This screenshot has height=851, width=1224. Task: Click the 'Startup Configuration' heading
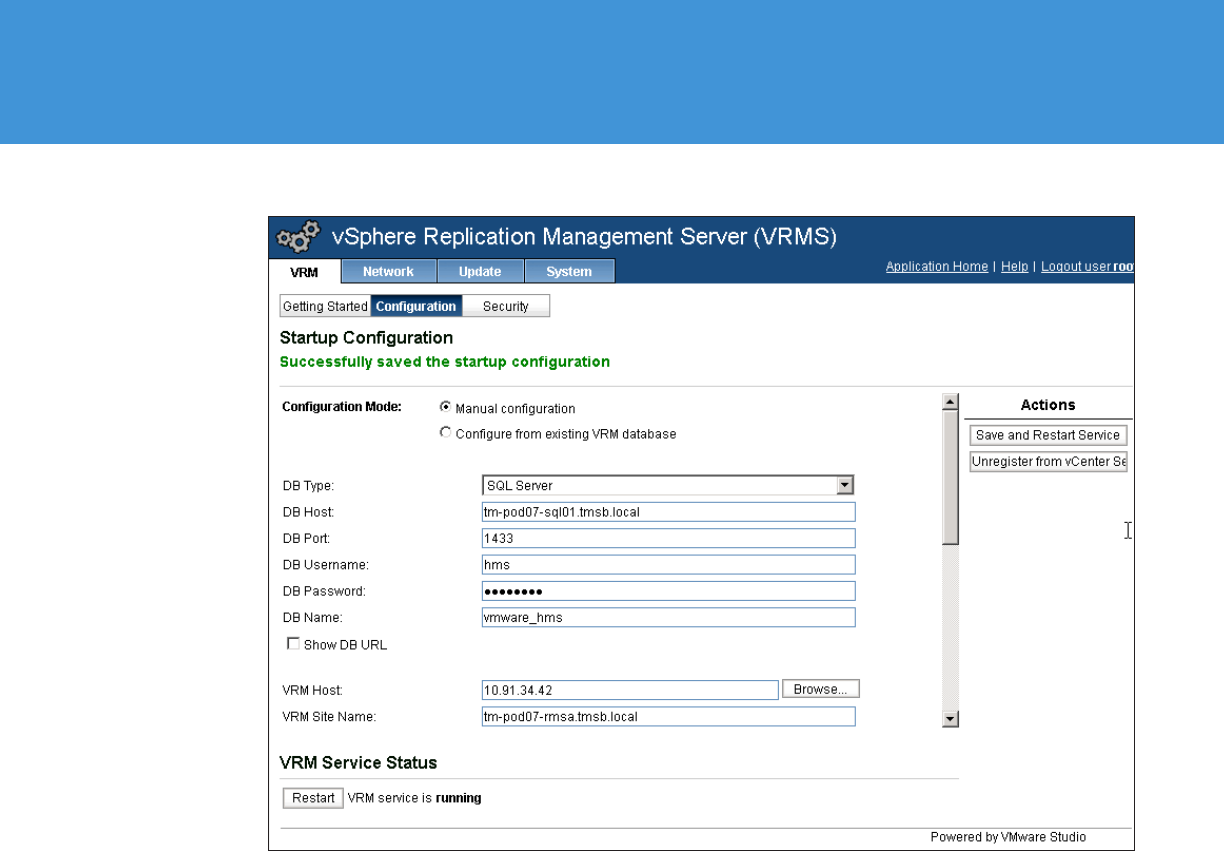(x=366, y=338)
